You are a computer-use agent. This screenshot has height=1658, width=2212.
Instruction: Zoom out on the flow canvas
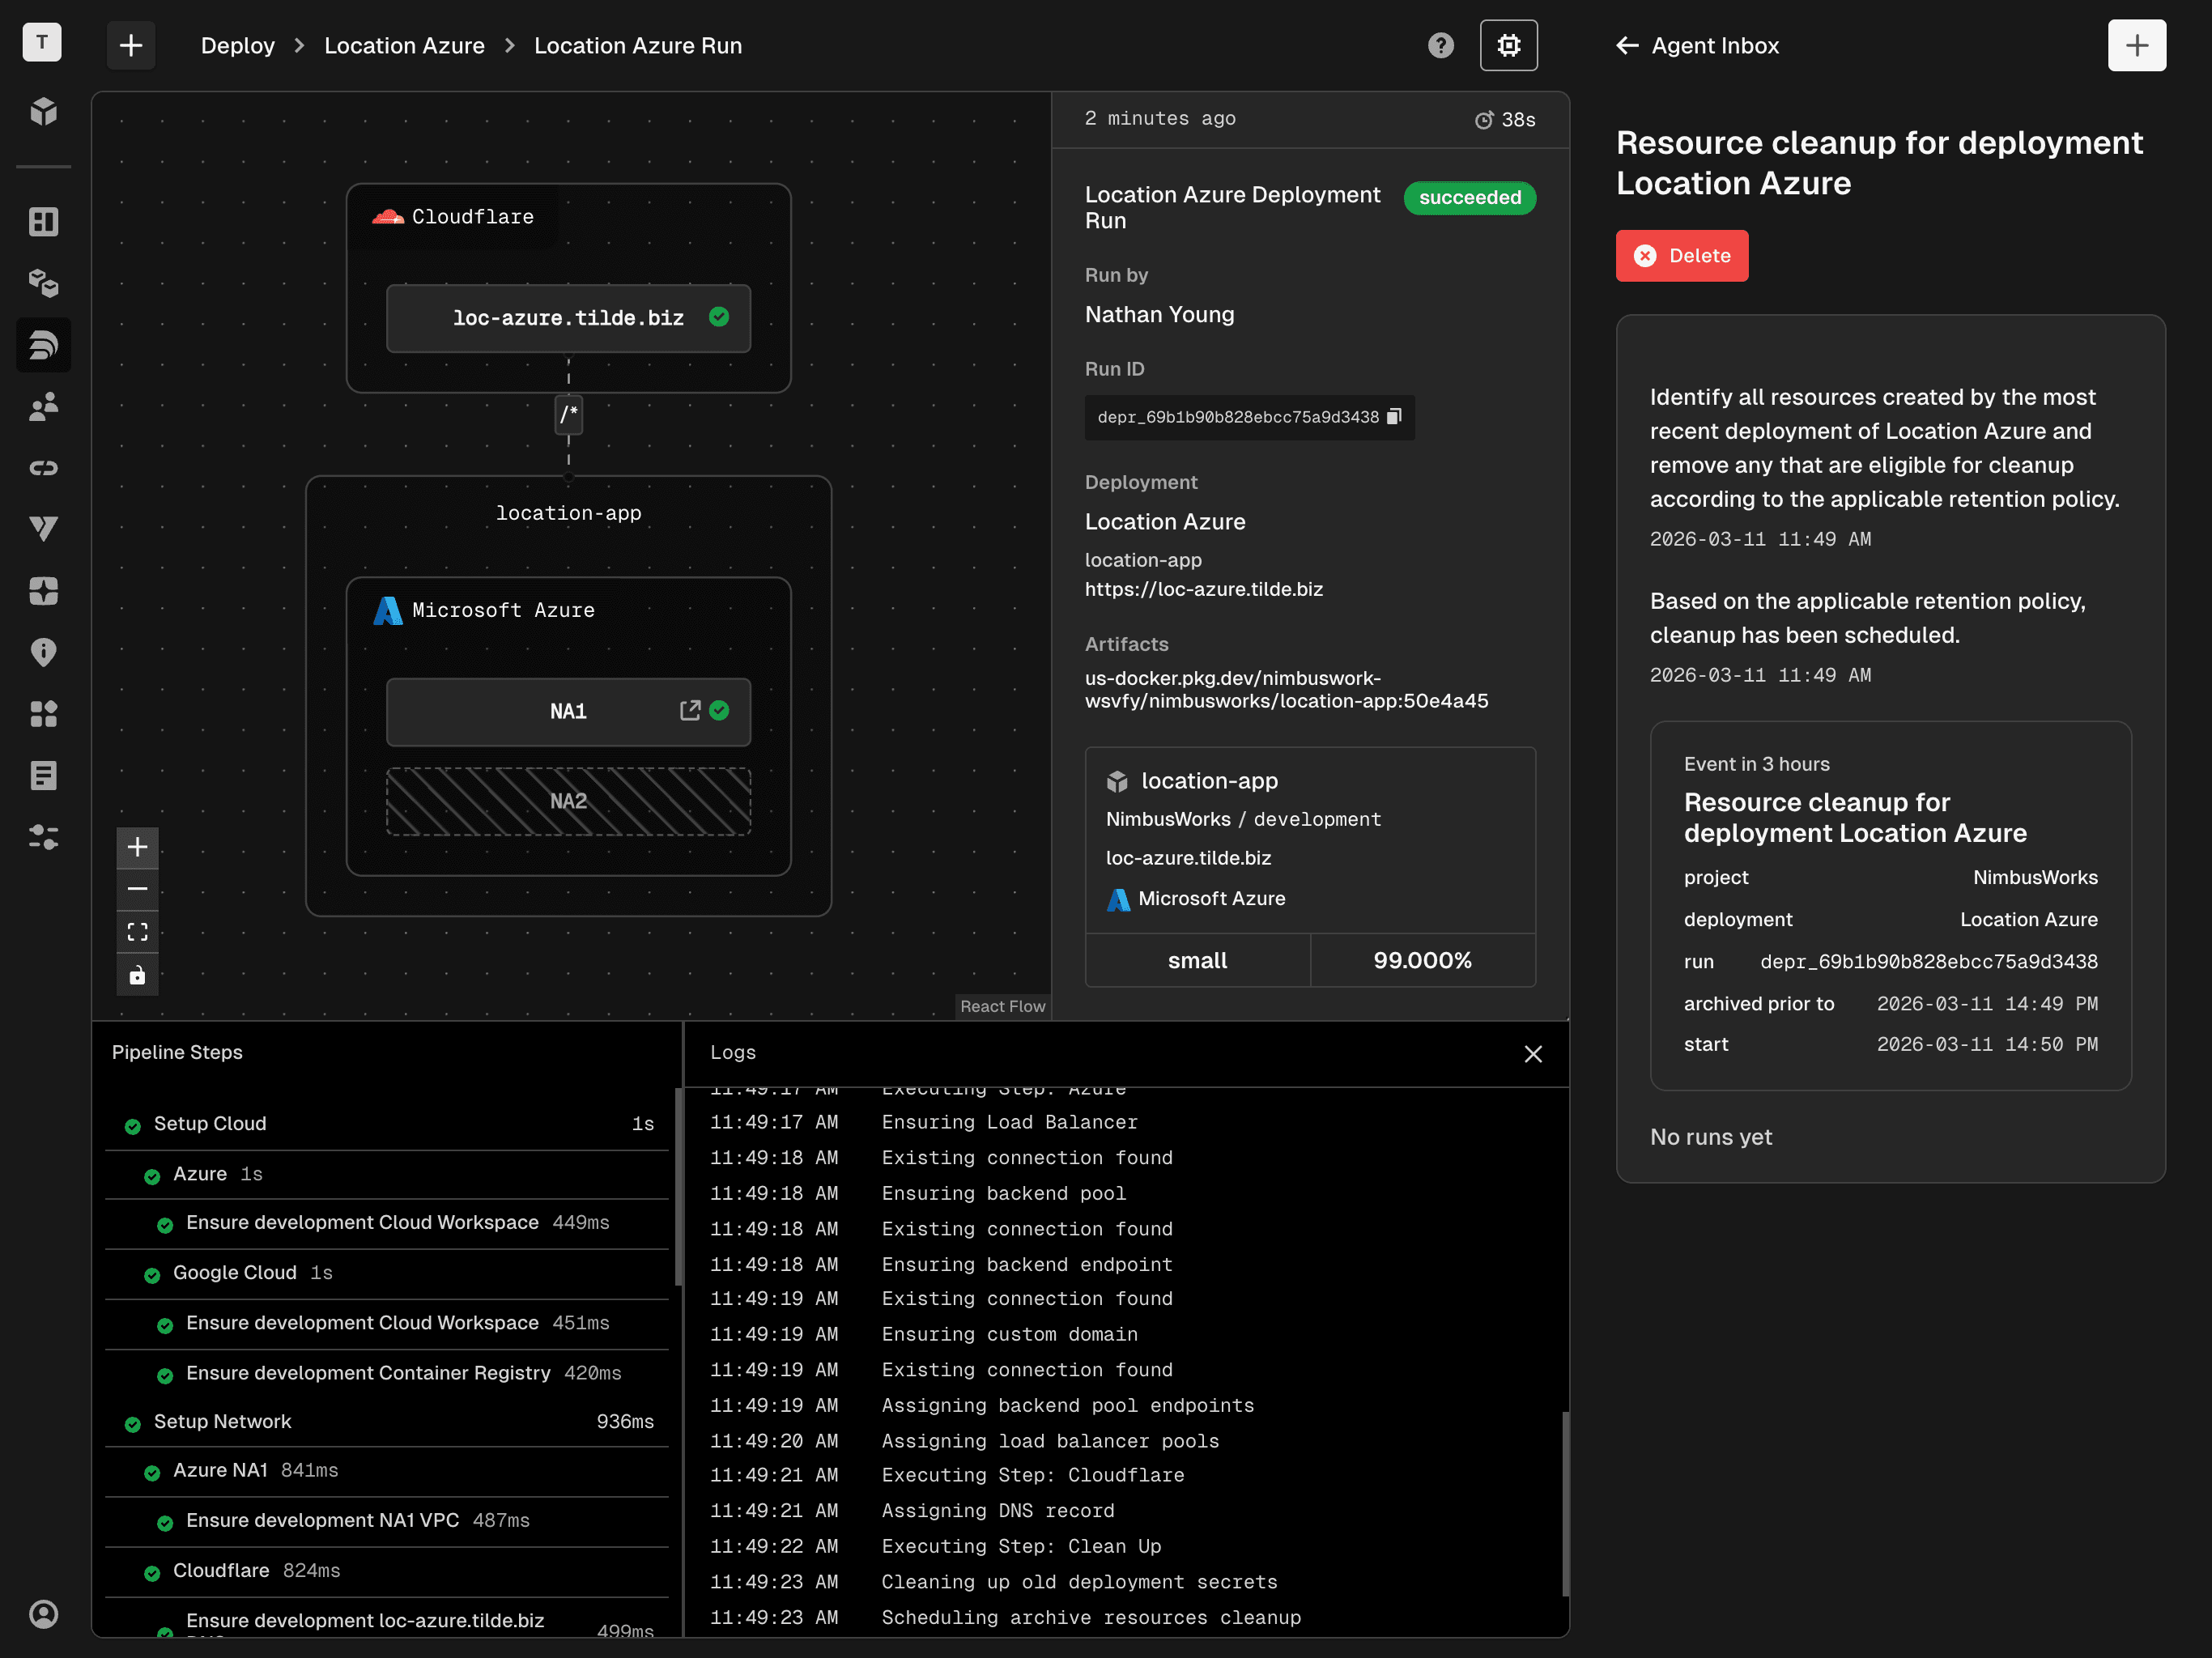[x=138, y=889]
